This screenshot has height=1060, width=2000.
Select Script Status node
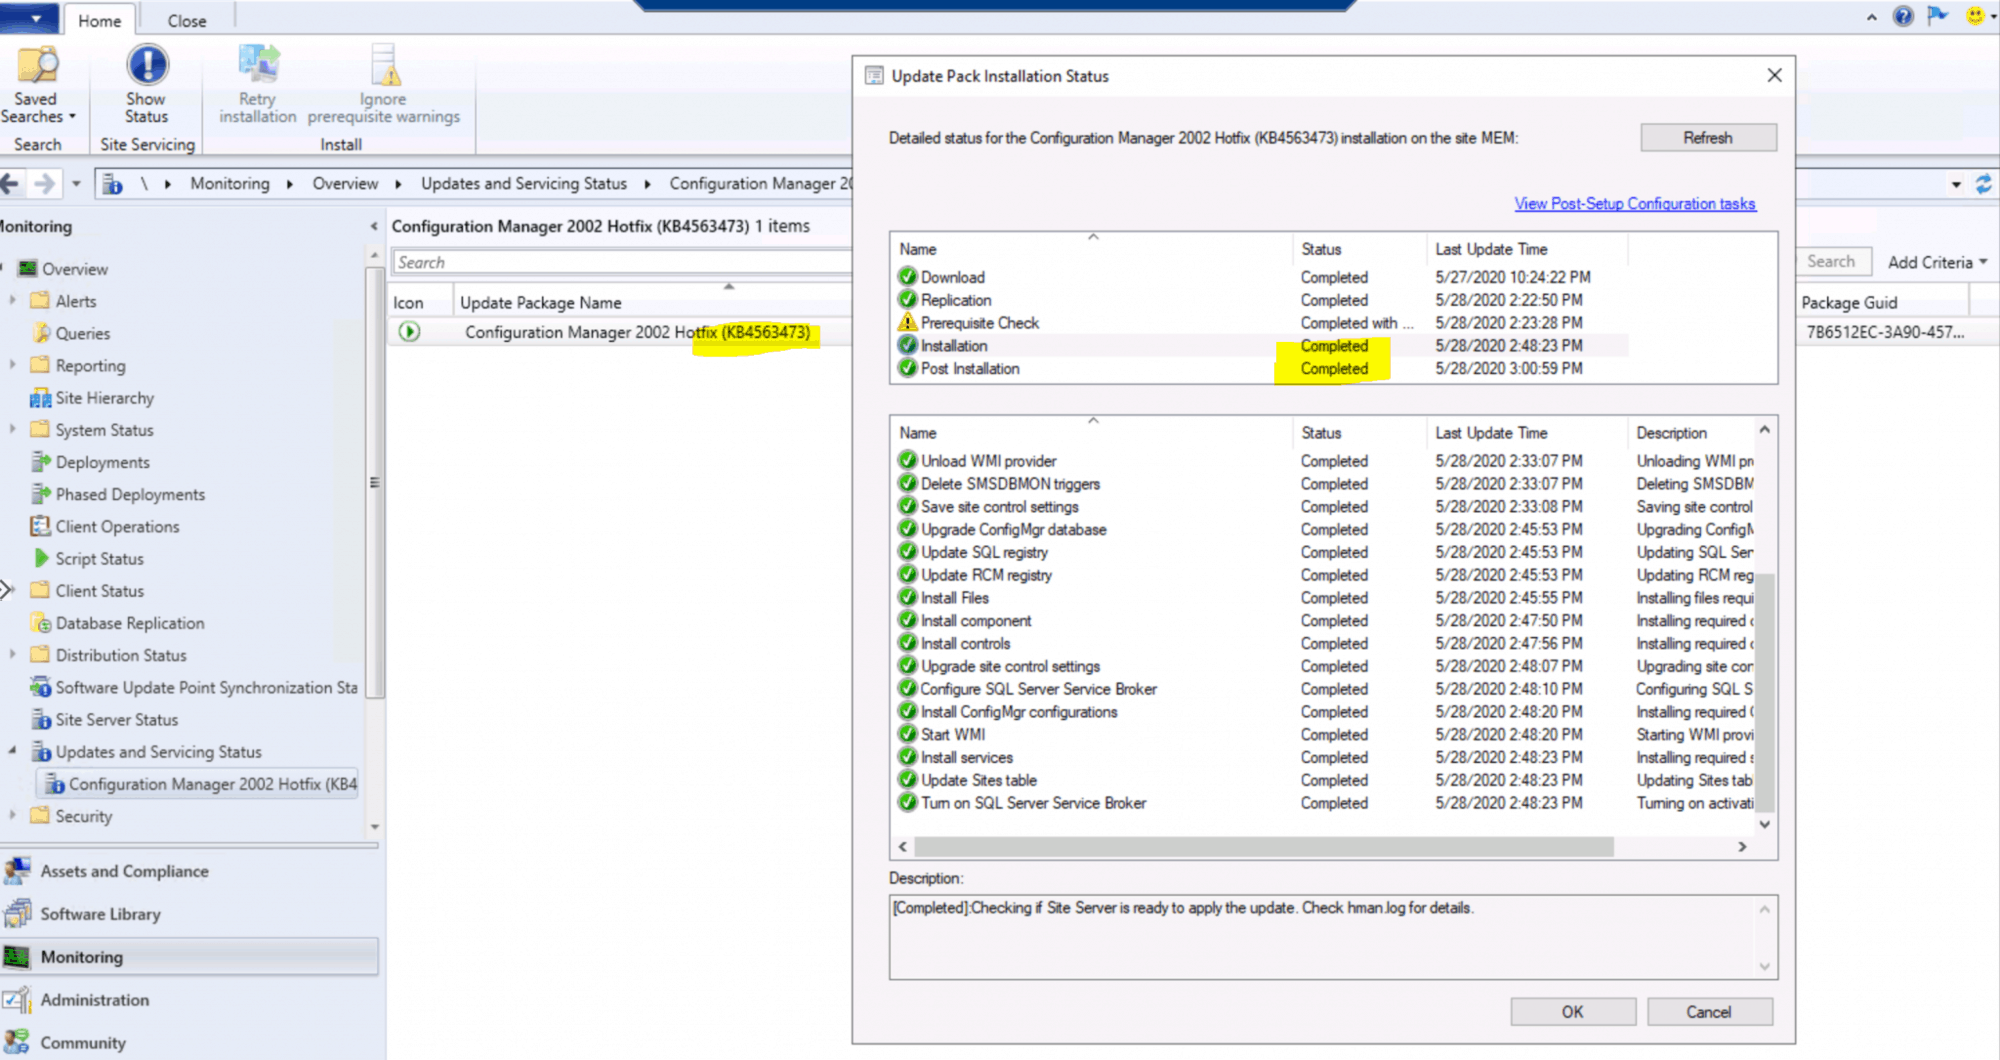tap(99, 559)
